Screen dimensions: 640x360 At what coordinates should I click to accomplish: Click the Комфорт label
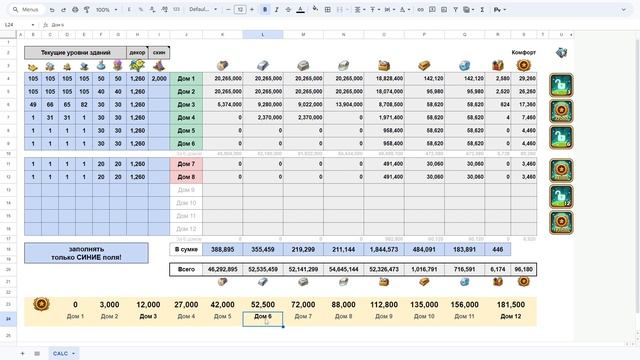523,52
